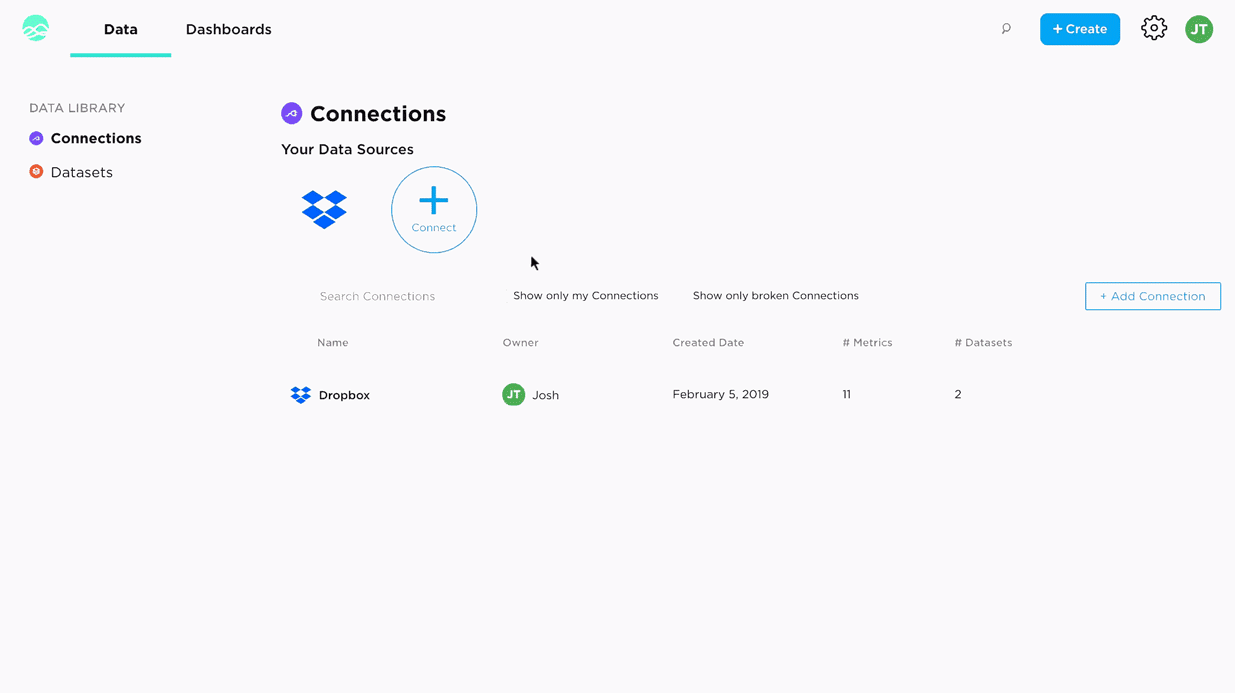Switch to the Data tab
This screenshot has width=1235, height=693.
tap(121, 30)
